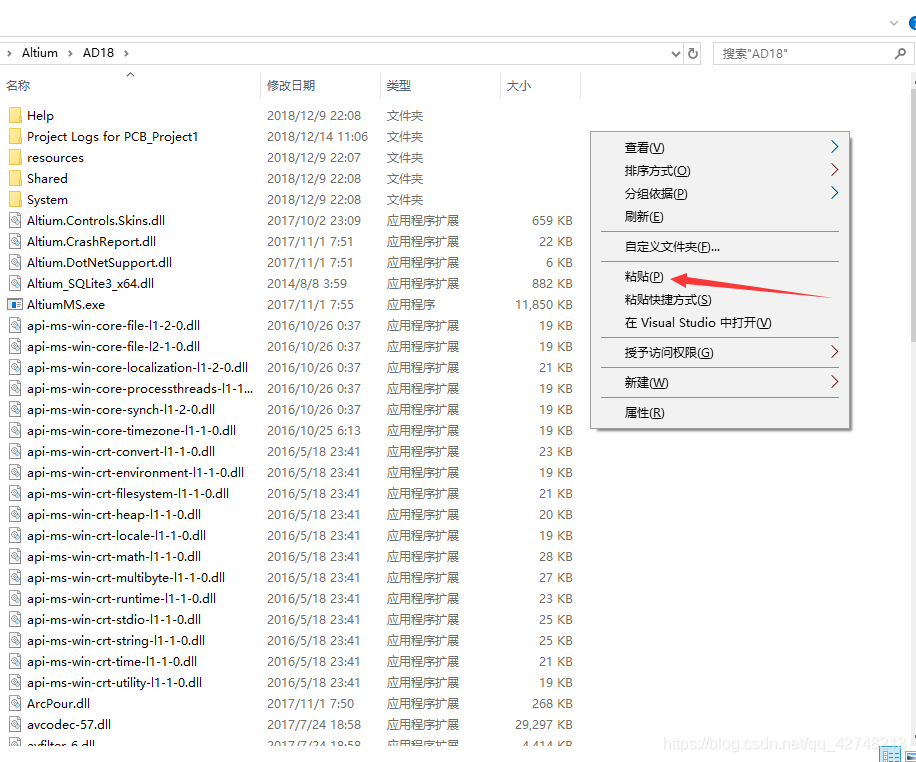Expand the address bar history dropdown
The width and height of the screenshot is (916, 762).
[672, 53]
